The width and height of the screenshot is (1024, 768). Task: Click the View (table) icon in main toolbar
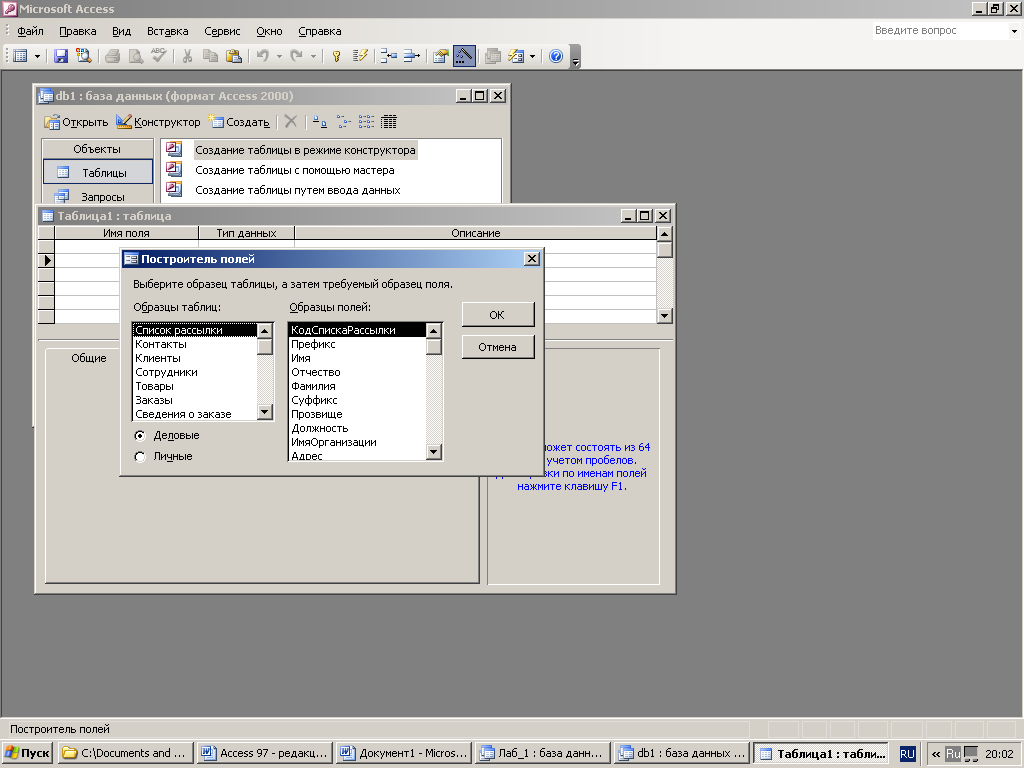pos(20,56)
